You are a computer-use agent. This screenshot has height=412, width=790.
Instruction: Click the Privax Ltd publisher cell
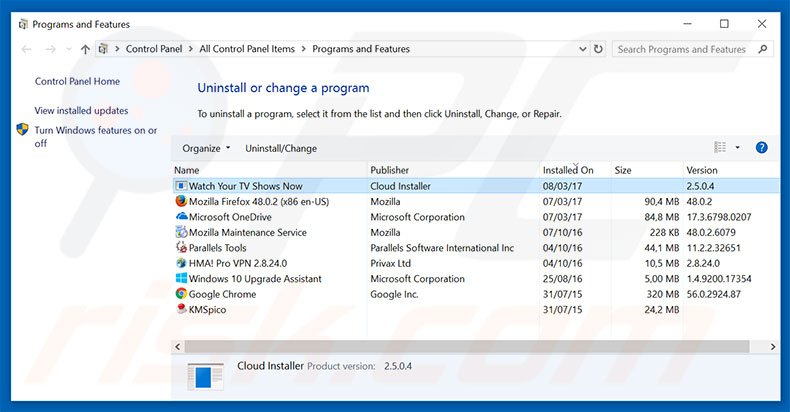[x=390, y=263]
